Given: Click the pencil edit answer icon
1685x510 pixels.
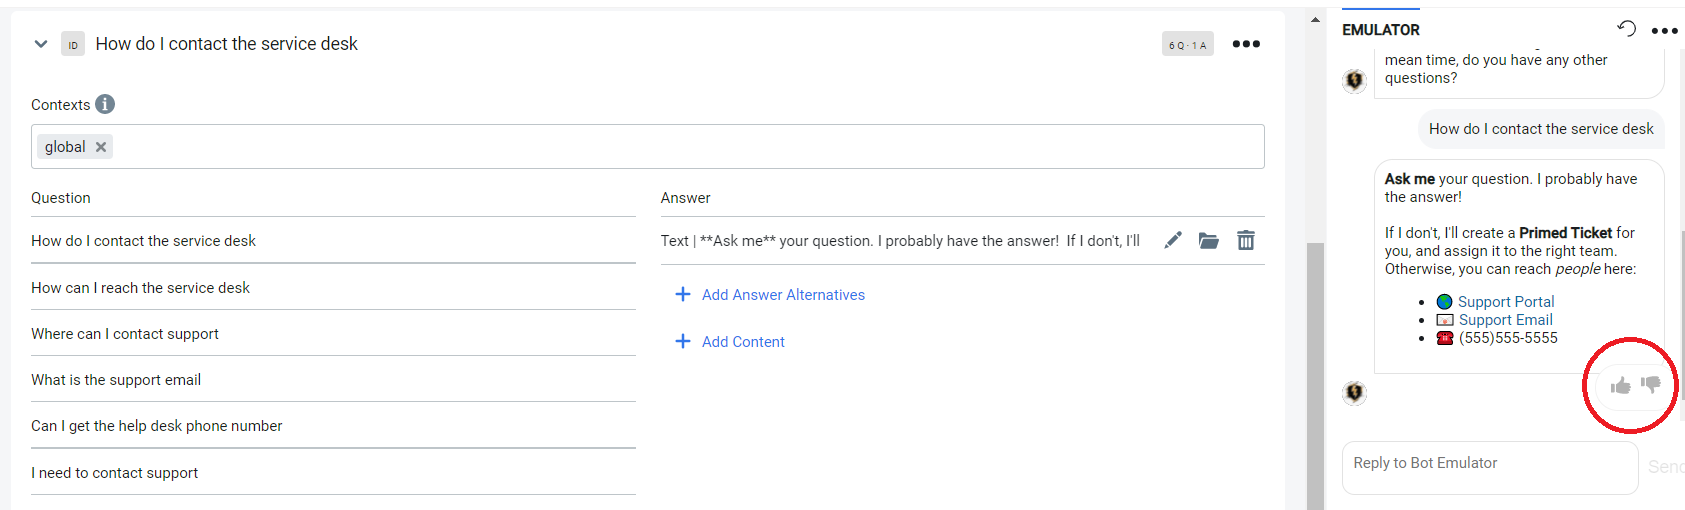Looking at the screenshot, I should pyautogui.click(x=1173, y=240).
